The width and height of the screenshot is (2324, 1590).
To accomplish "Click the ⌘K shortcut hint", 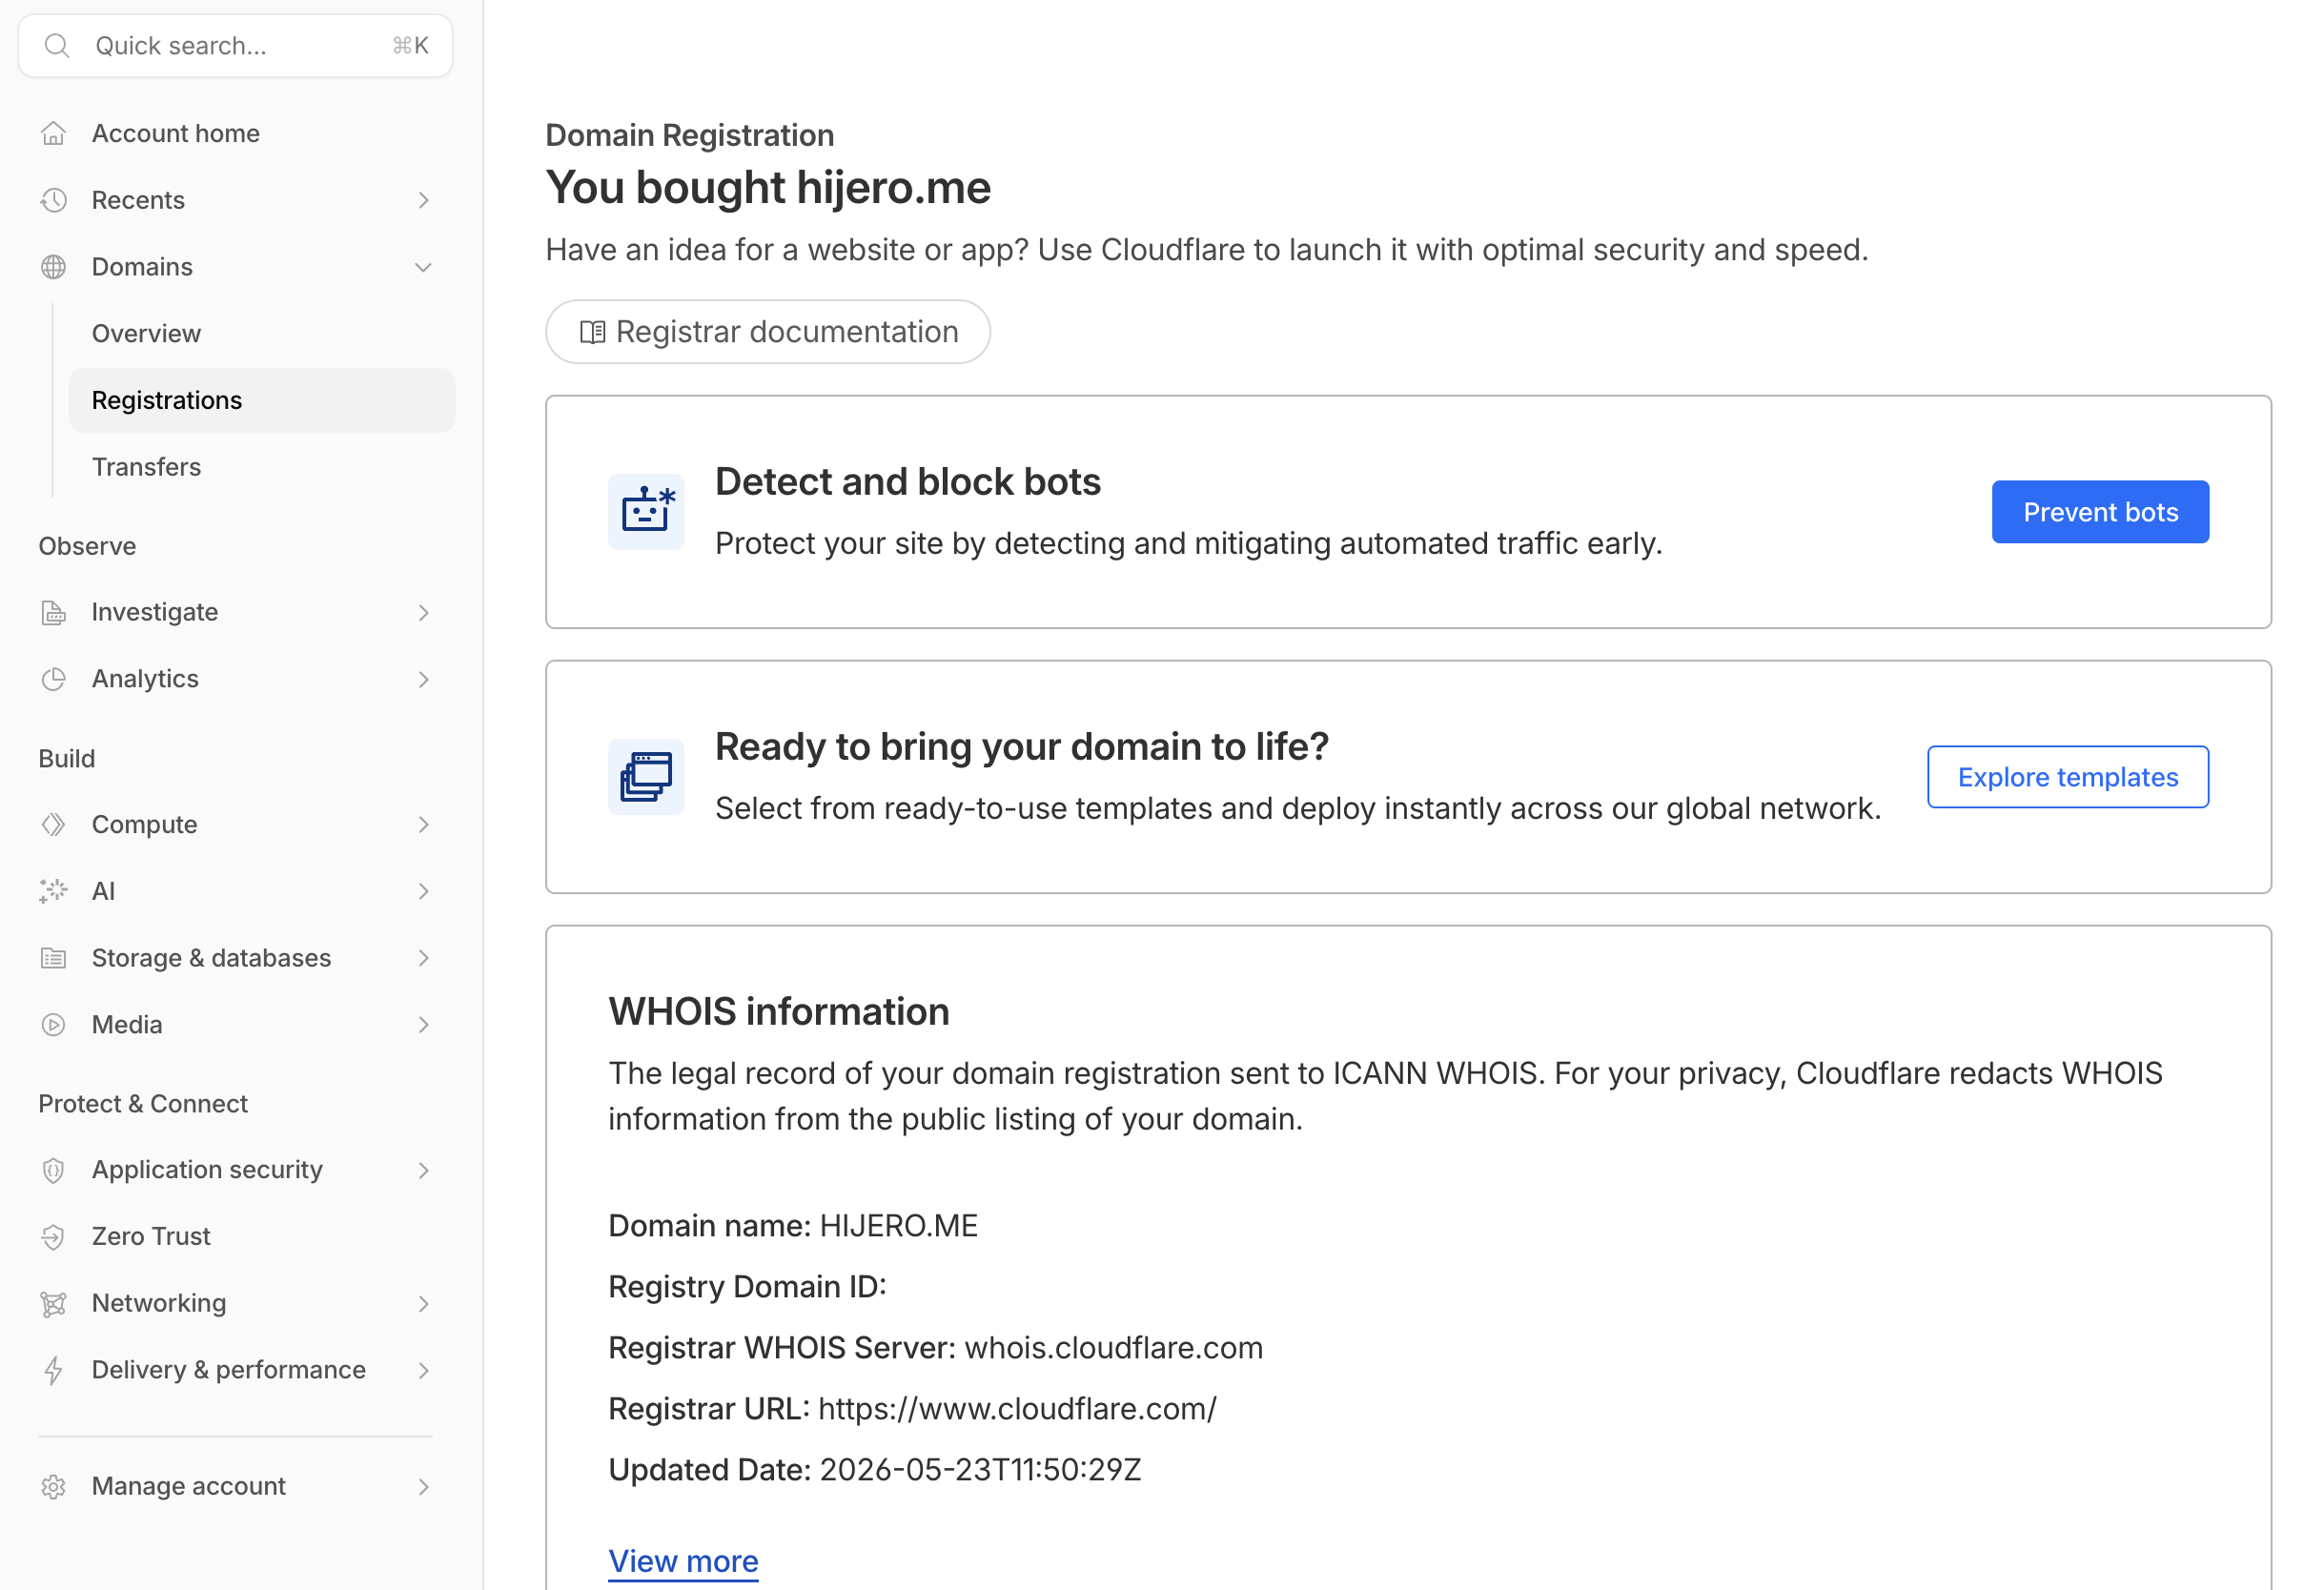I will 410,46.
